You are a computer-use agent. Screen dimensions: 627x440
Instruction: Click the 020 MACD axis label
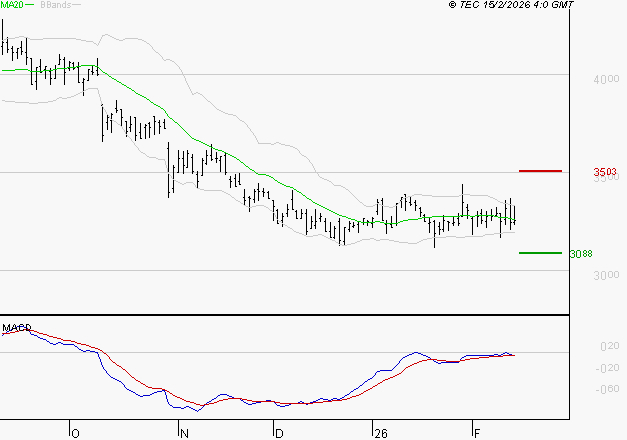click(610, 346)
